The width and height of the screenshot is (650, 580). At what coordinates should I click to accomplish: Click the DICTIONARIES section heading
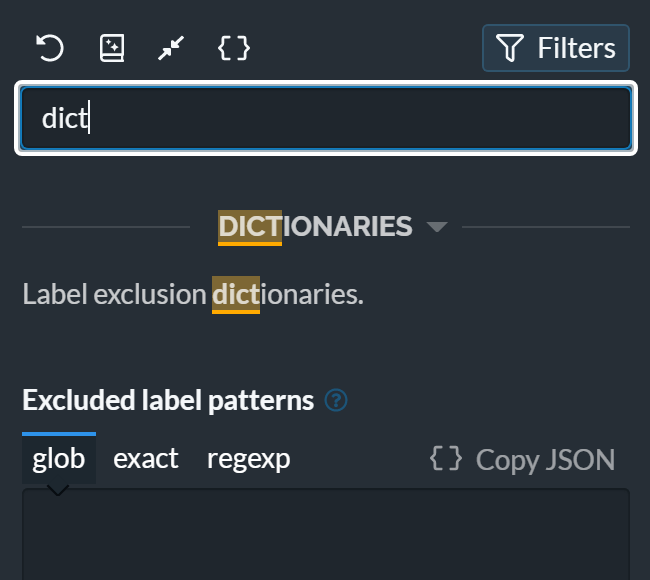coord(315,227)
